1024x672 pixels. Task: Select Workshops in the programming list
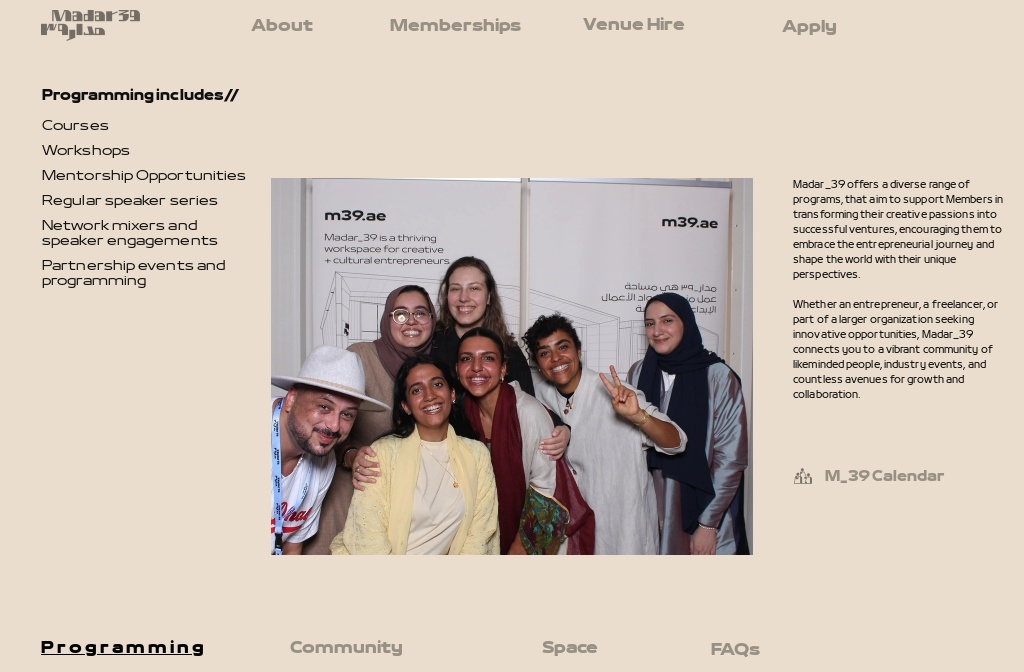tap(86, 150)
